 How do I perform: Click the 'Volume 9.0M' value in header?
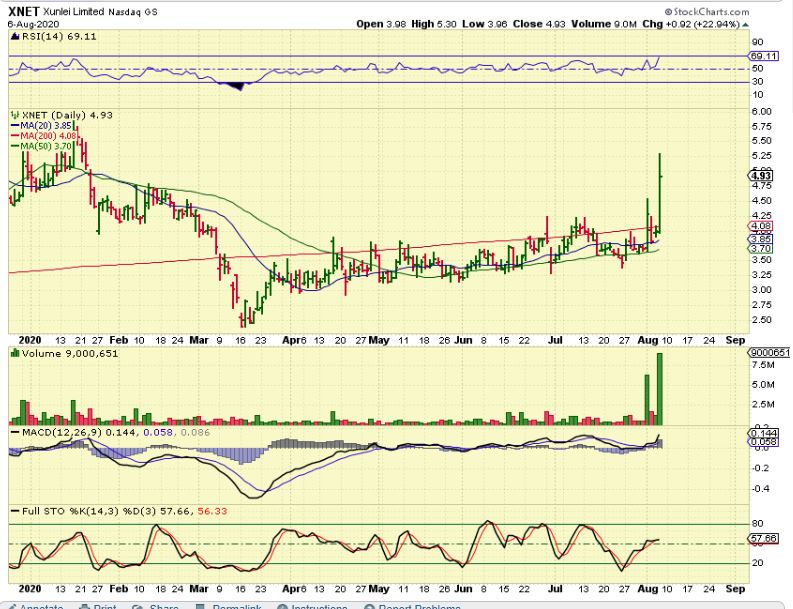[x=604, y=24]
